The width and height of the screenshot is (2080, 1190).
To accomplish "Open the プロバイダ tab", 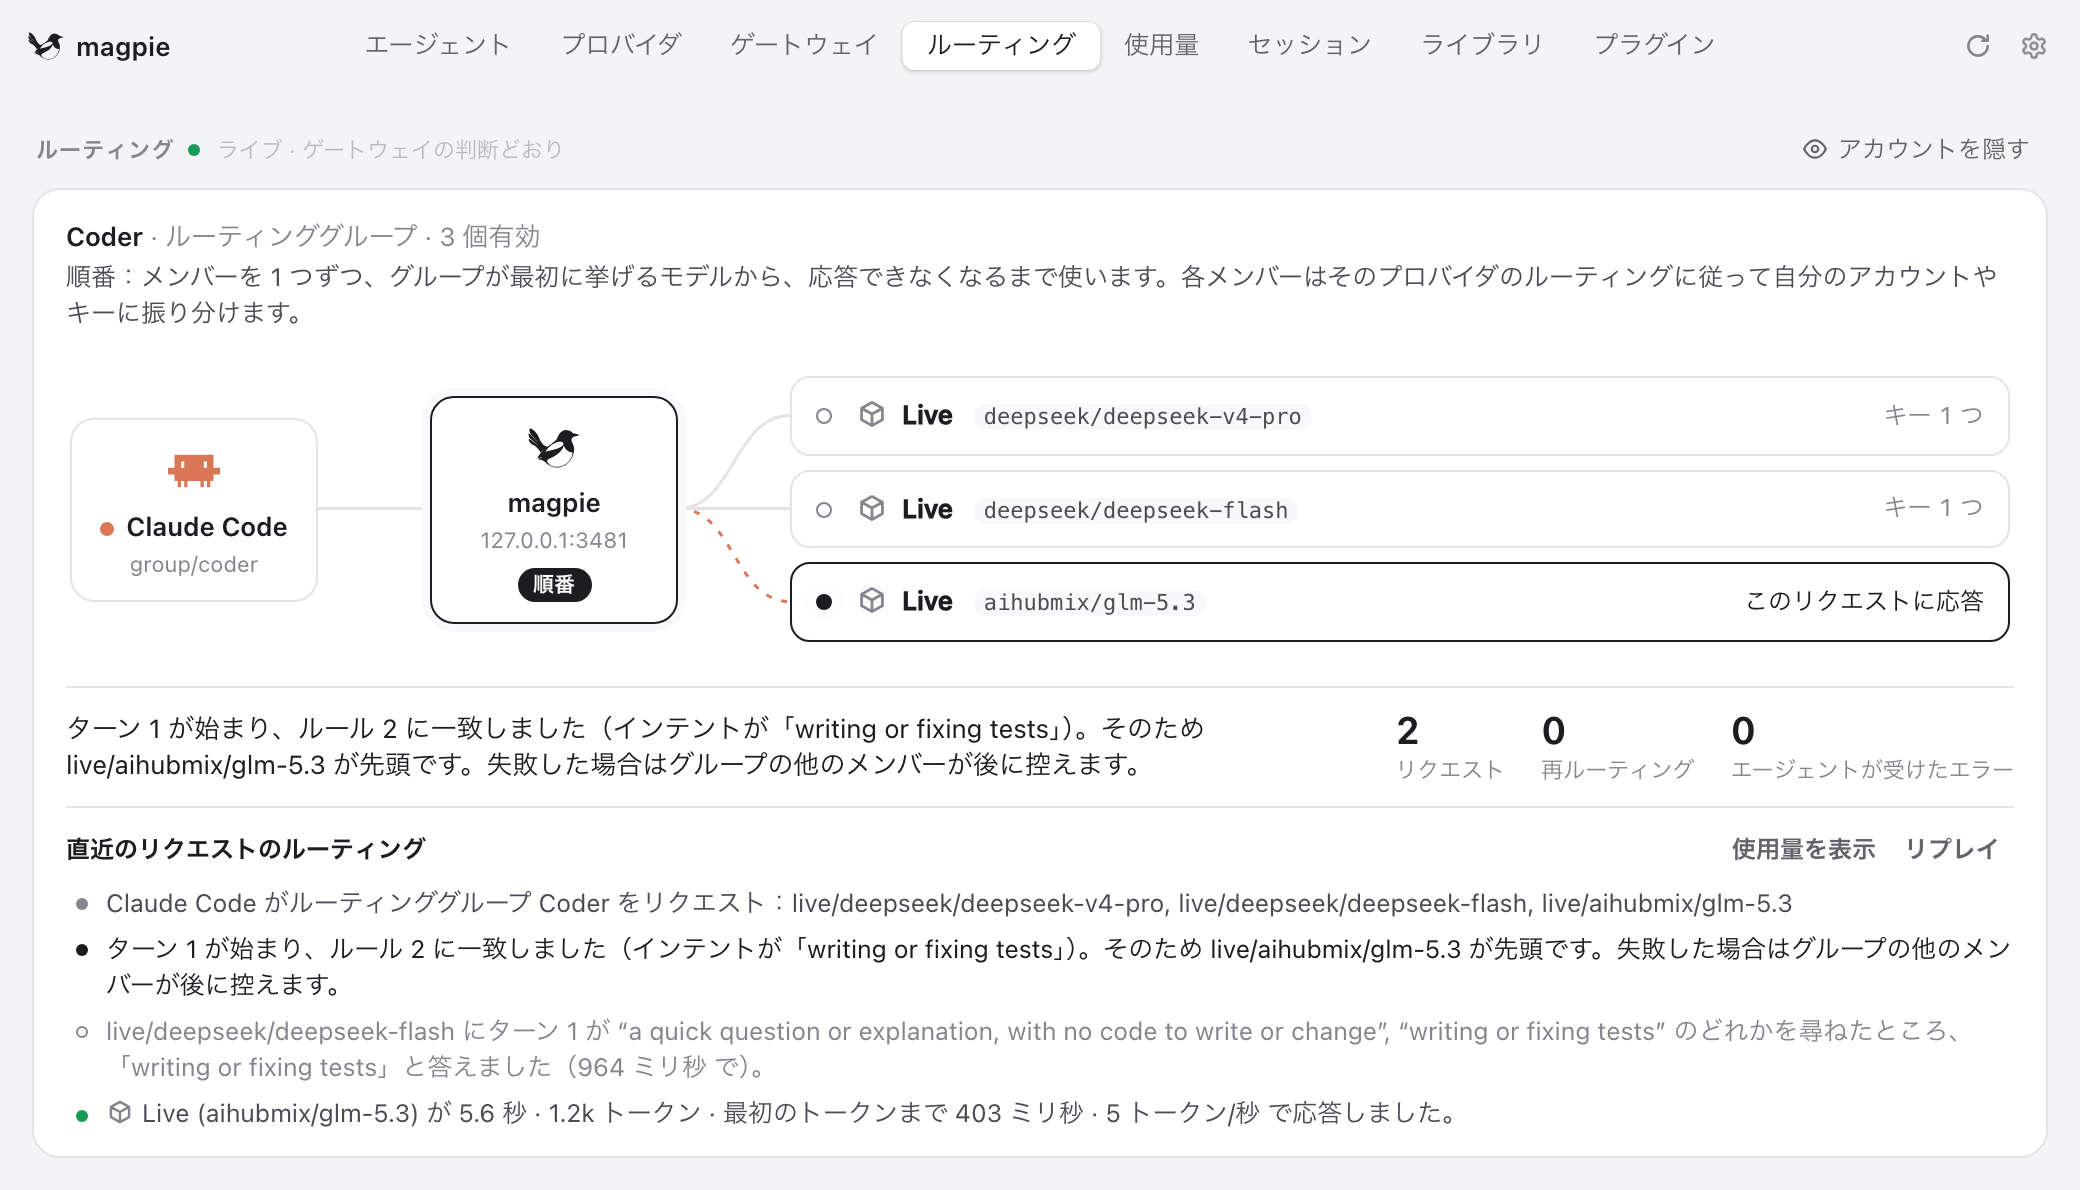I will click(x=621, y=45).
